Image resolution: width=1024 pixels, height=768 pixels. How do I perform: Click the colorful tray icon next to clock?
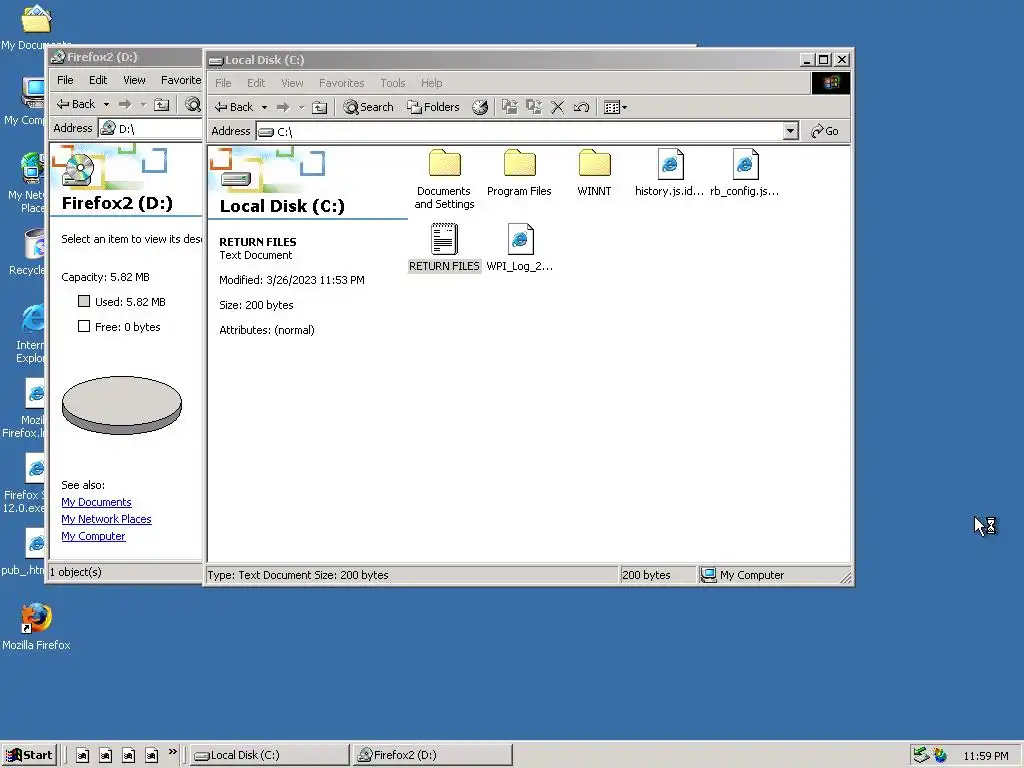pos(940,755)
